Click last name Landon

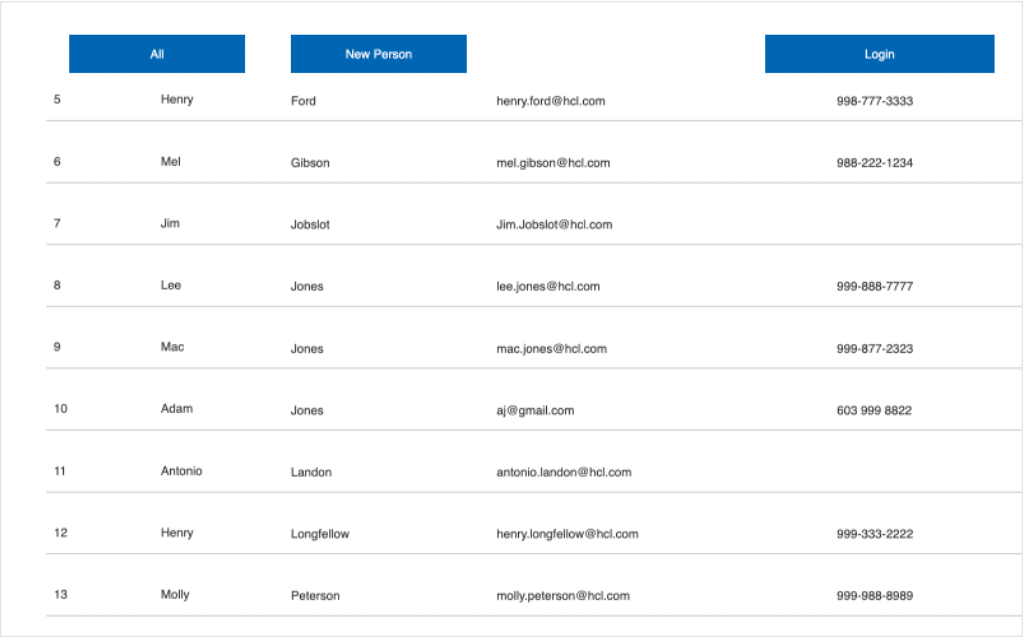(x=311, y=472)
